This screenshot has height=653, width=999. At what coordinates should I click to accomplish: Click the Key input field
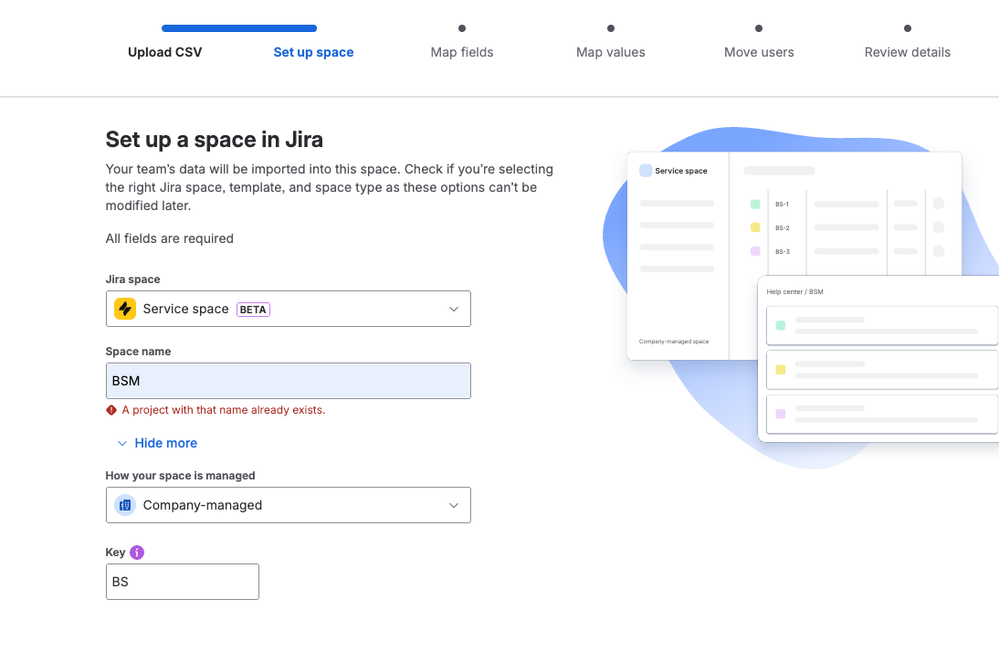coord(182,582)
